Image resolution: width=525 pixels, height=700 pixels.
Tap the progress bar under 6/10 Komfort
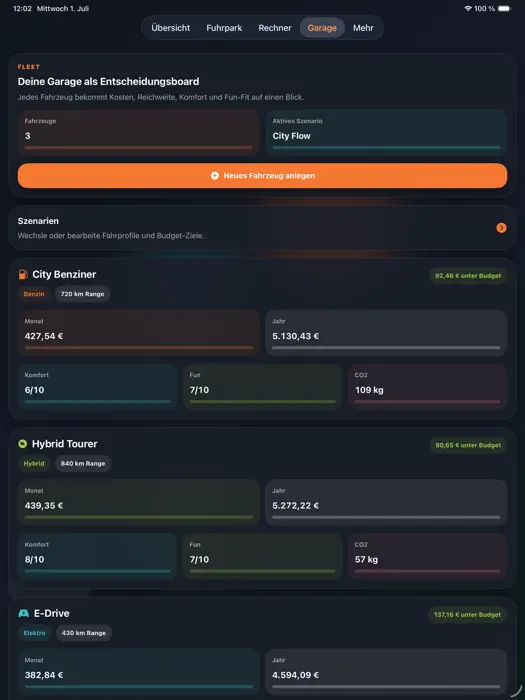point(98,402)
